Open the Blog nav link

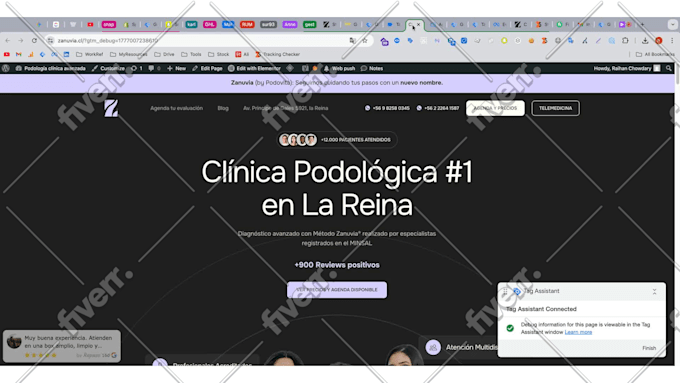(x=223, y=108)
